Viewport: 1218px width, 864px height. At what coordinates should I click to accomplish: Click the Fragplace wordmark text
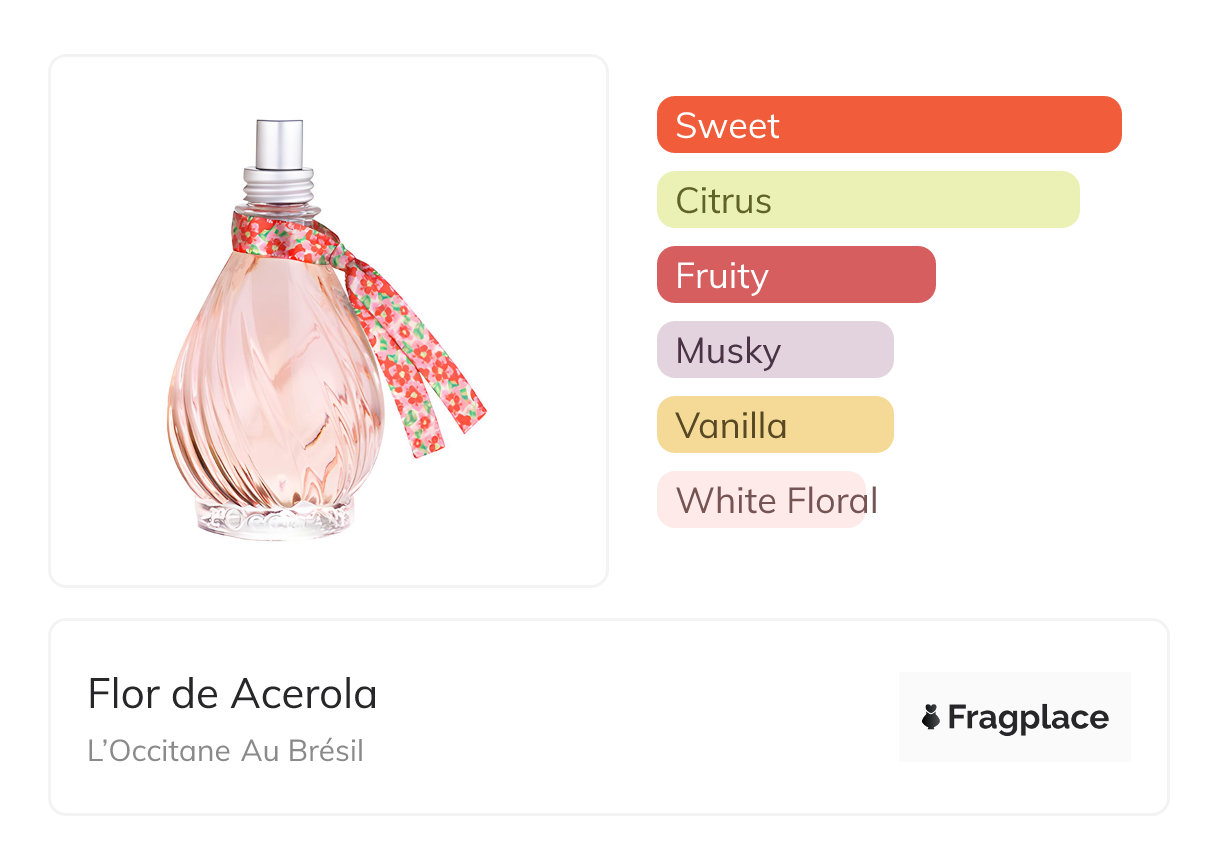click(x=1027, y=717)
